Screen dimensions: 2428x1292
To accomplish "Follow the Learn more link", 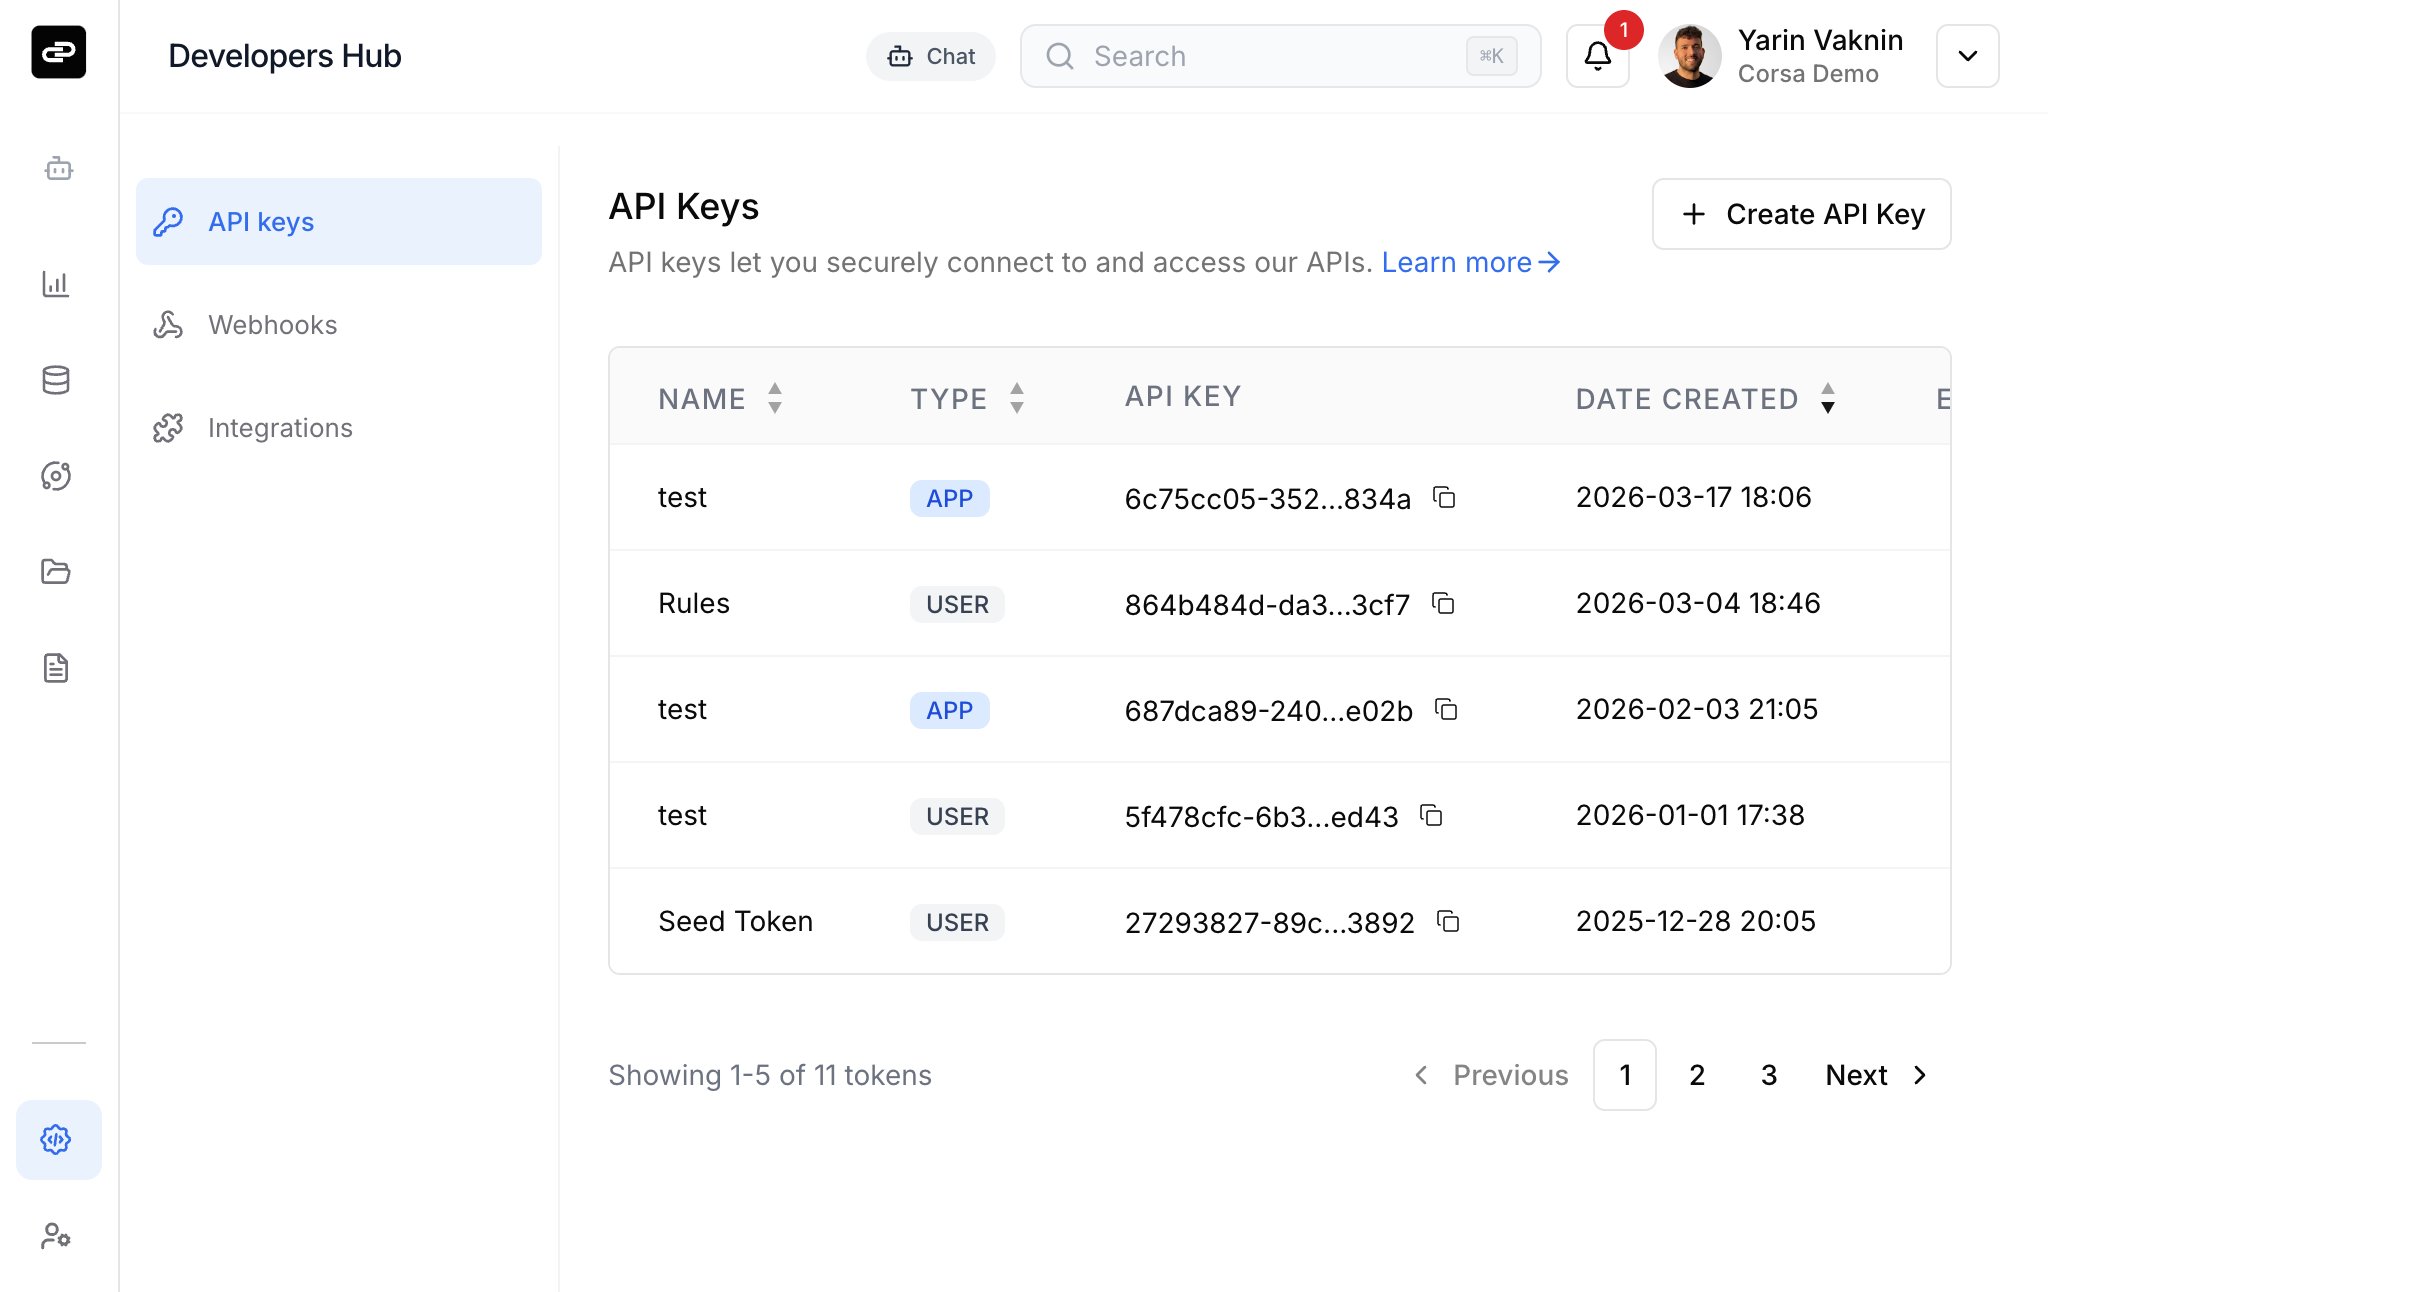I will [1470, 262].
